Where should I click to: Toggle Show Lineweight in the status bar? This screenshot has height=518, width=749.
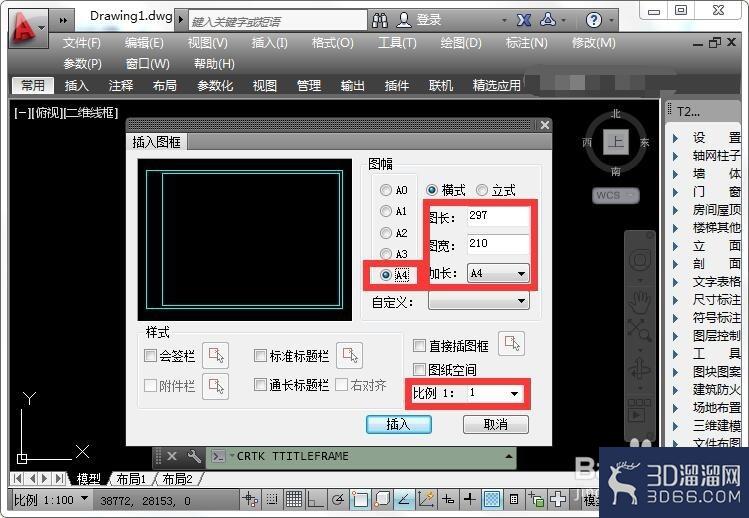click(470, 500)
